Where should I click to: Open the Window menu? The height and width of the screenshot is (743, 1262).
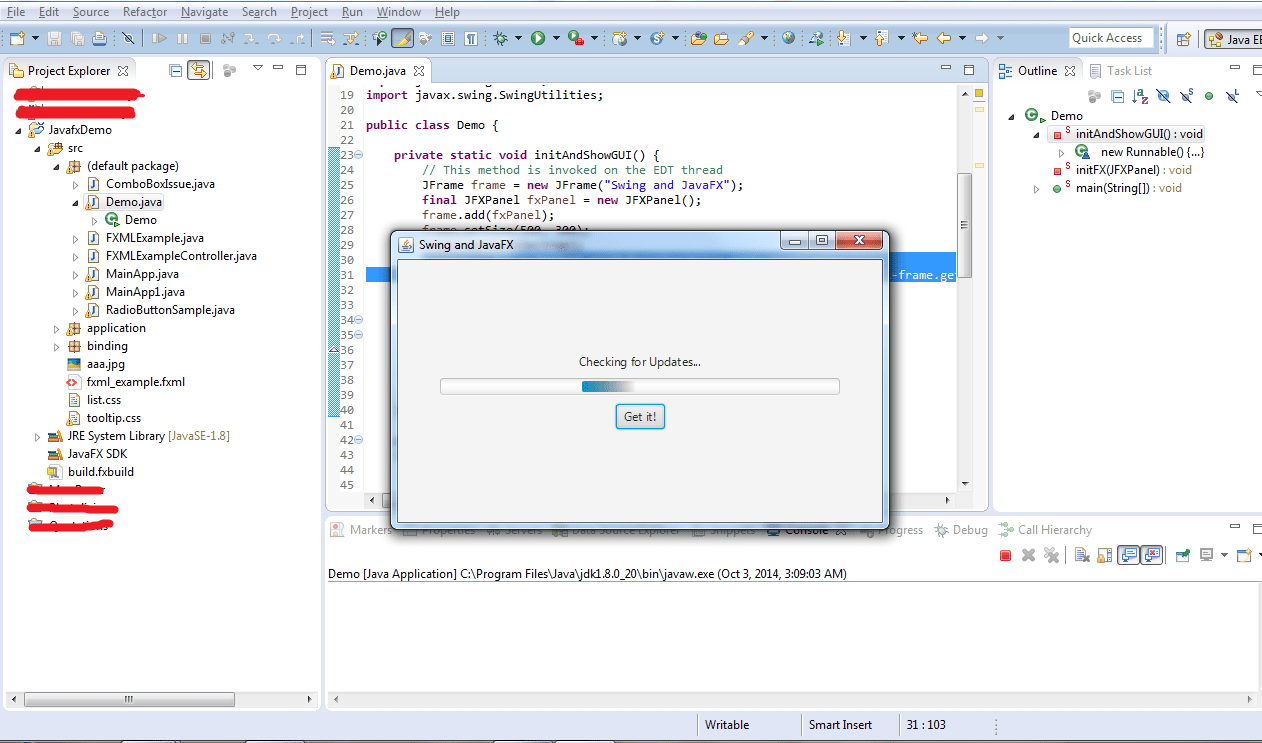coord(399,12)
